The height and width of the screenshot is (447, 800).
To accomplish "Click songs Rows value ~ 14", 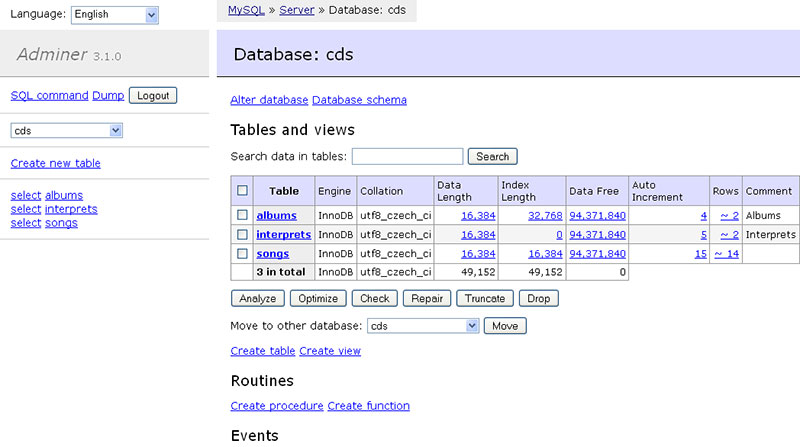I will (x=727, y=254).
